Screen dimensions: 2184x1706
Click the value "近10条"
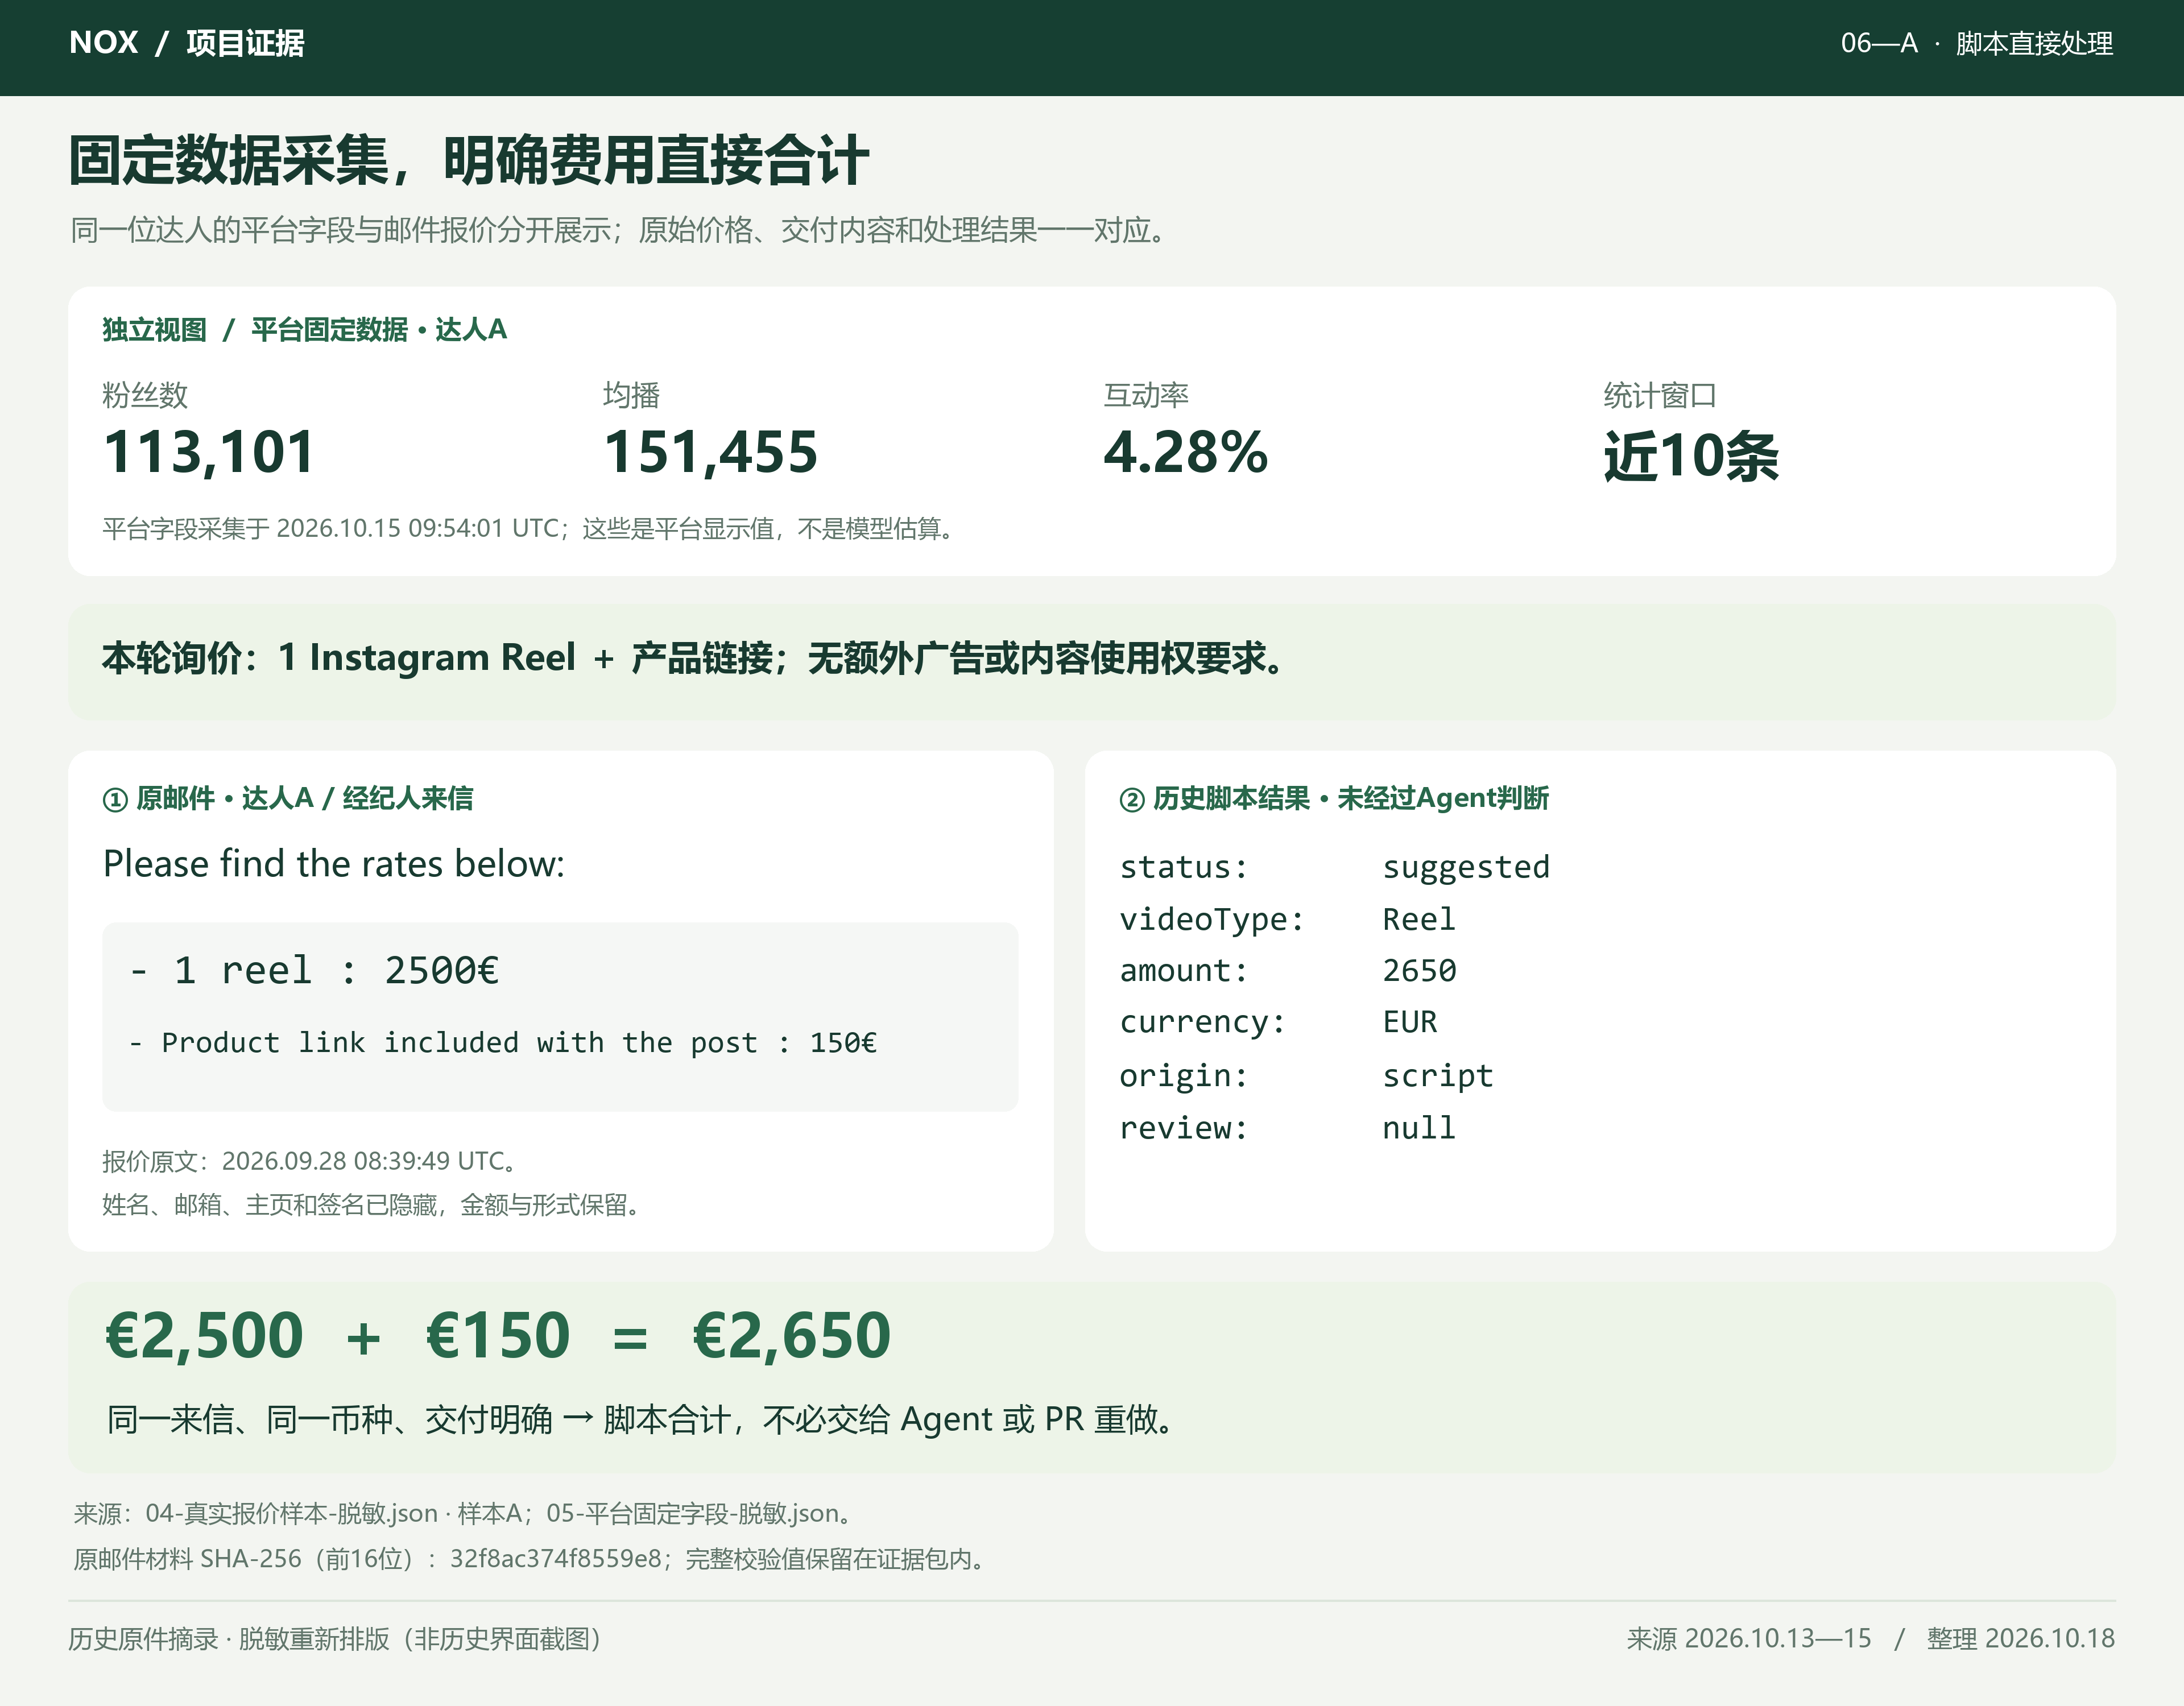(x=1691, y=456)
